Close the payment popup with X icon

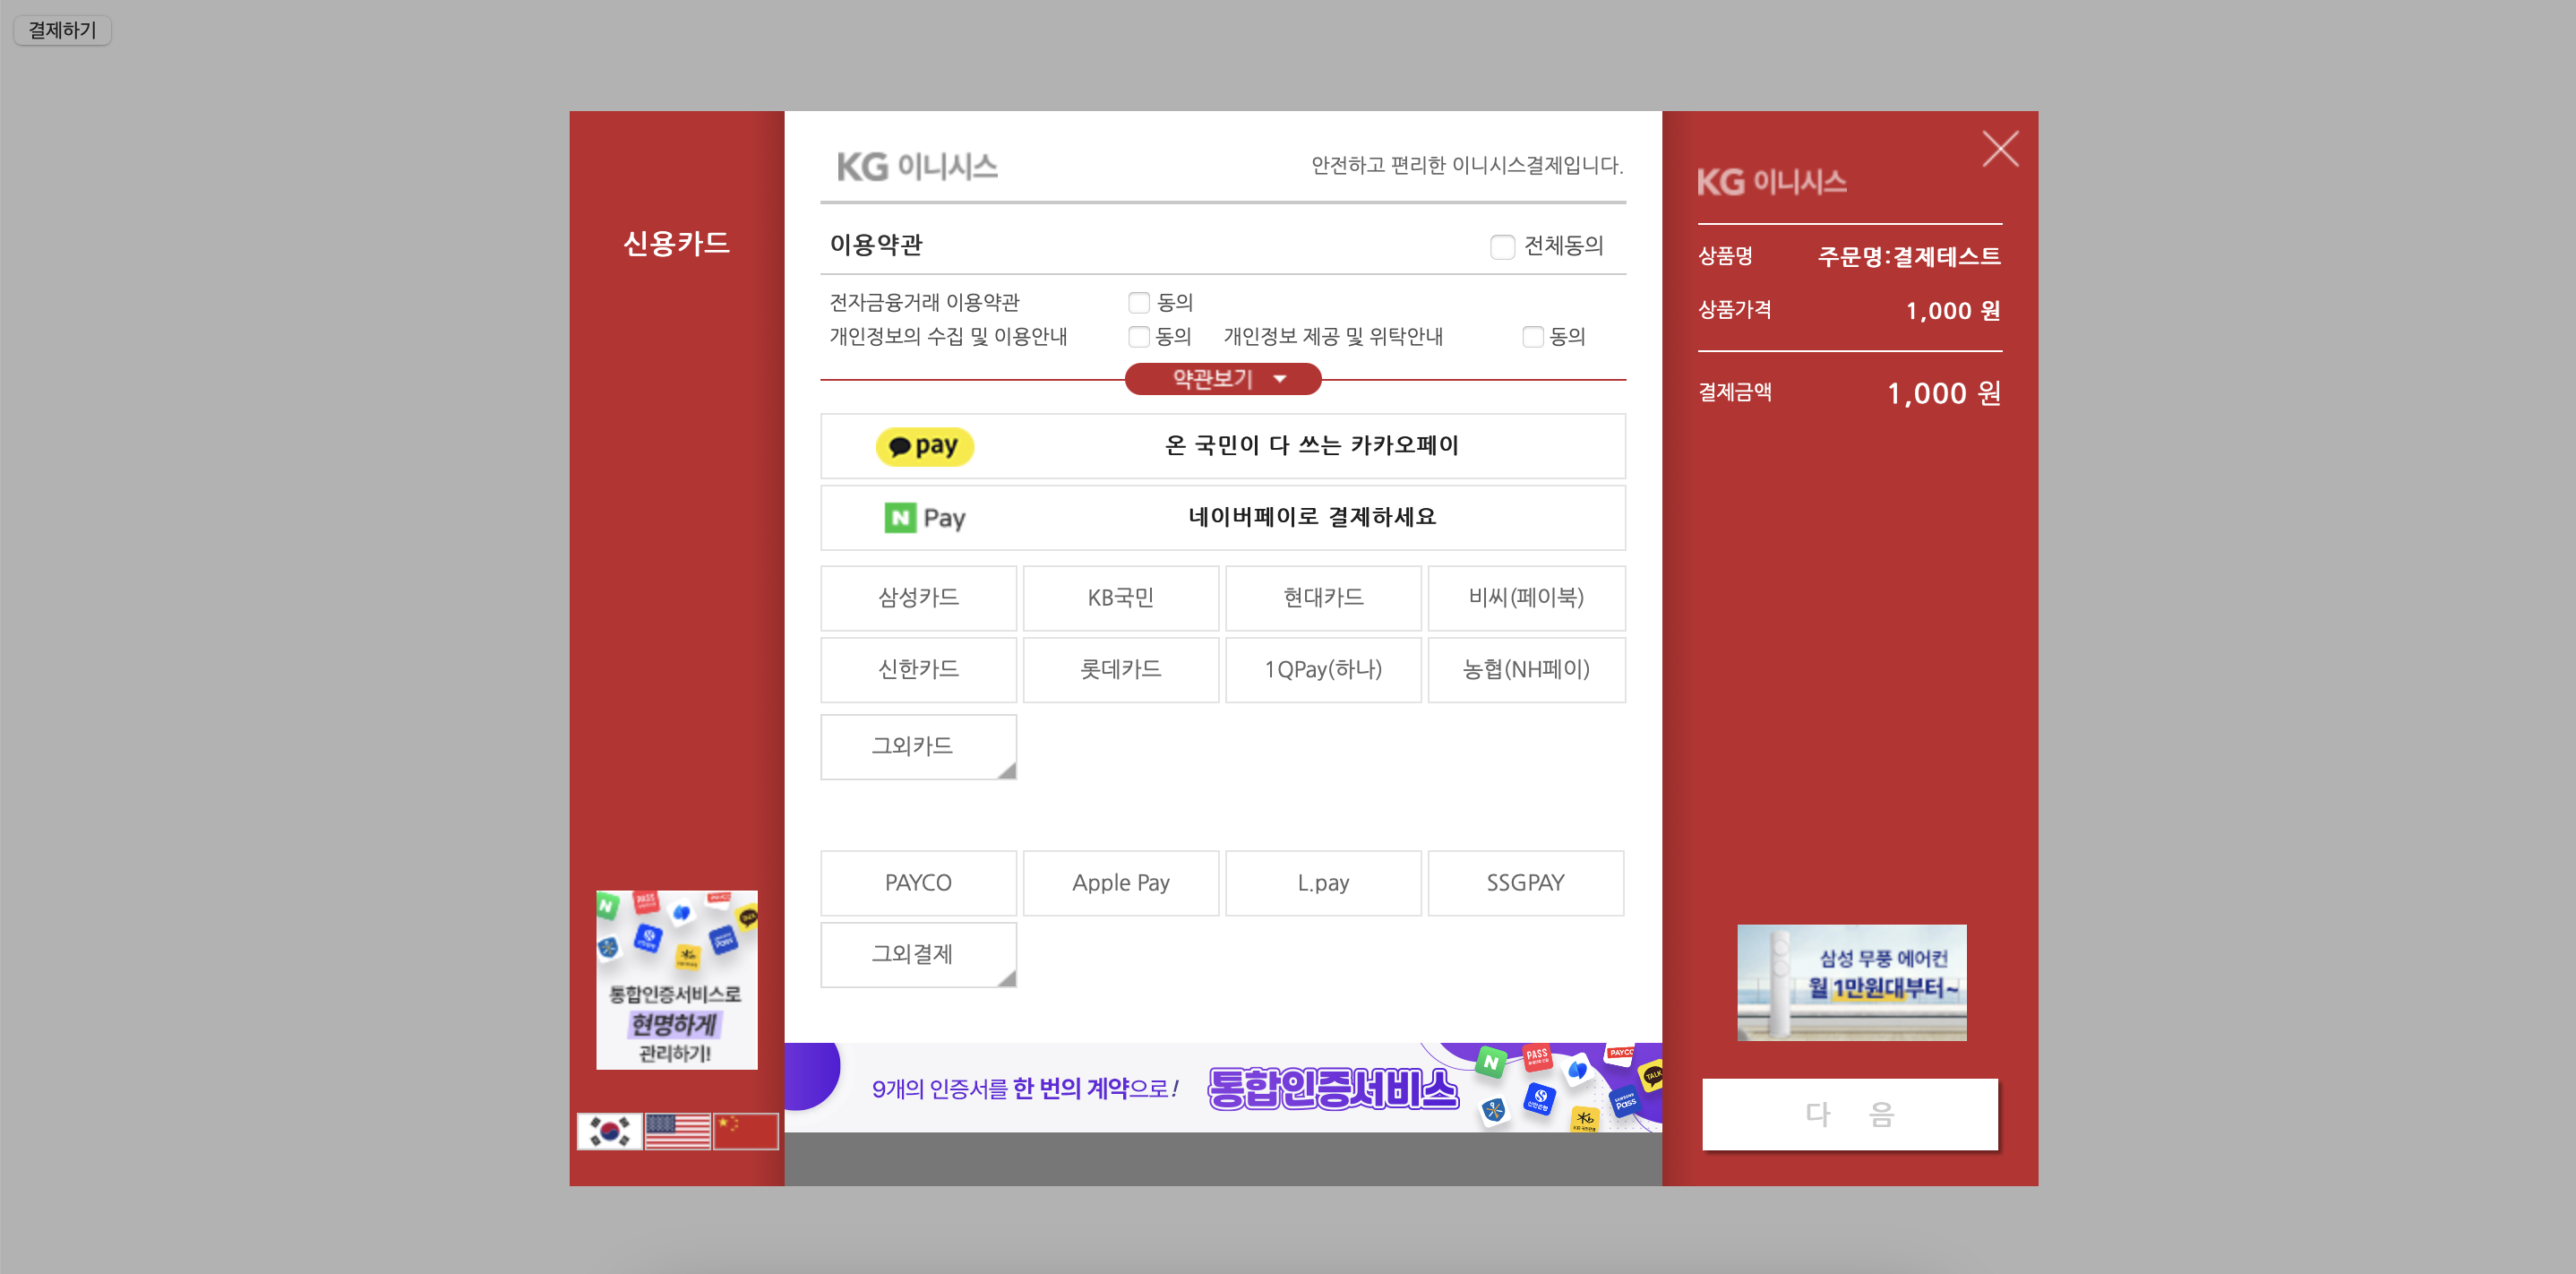2000,149
